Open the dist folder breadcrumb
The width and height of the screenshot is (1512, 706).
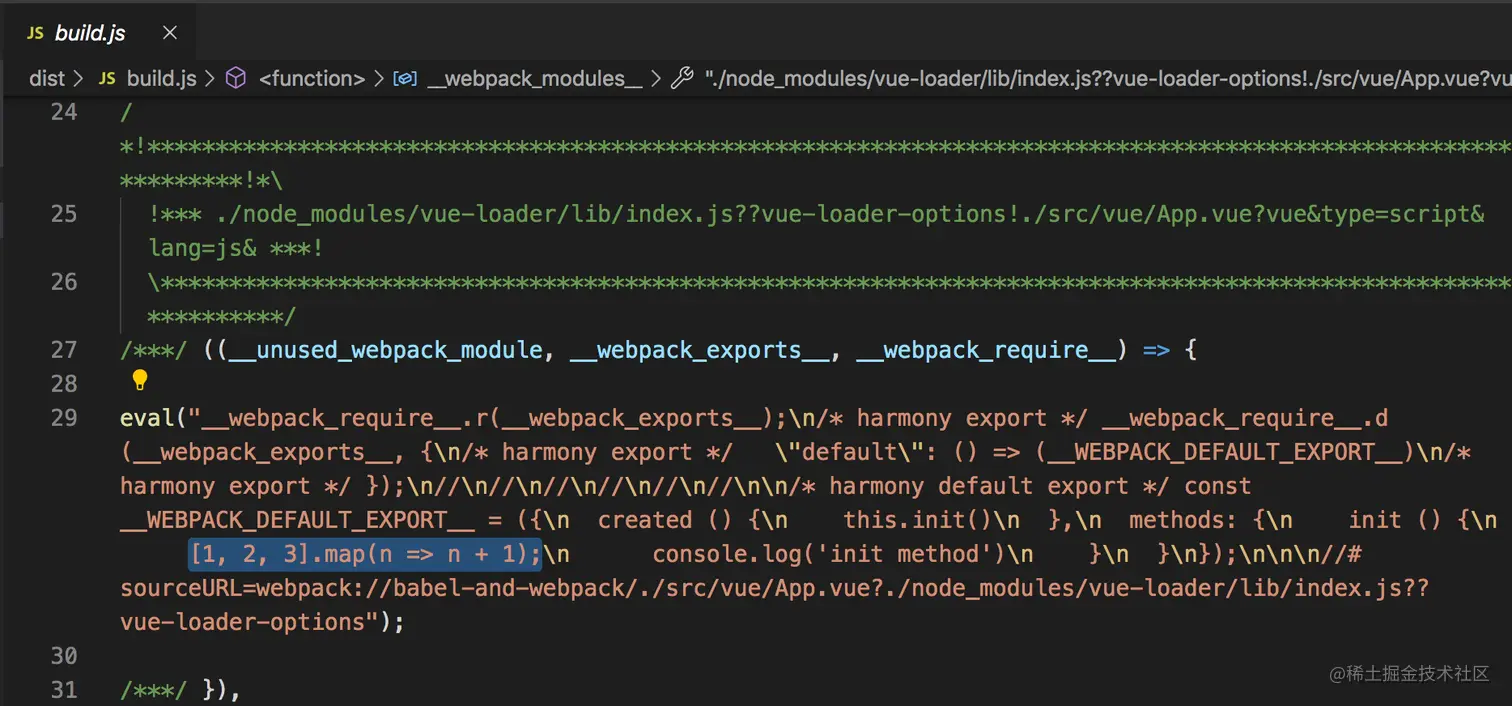pyautogui.click(x=47, y=78)
